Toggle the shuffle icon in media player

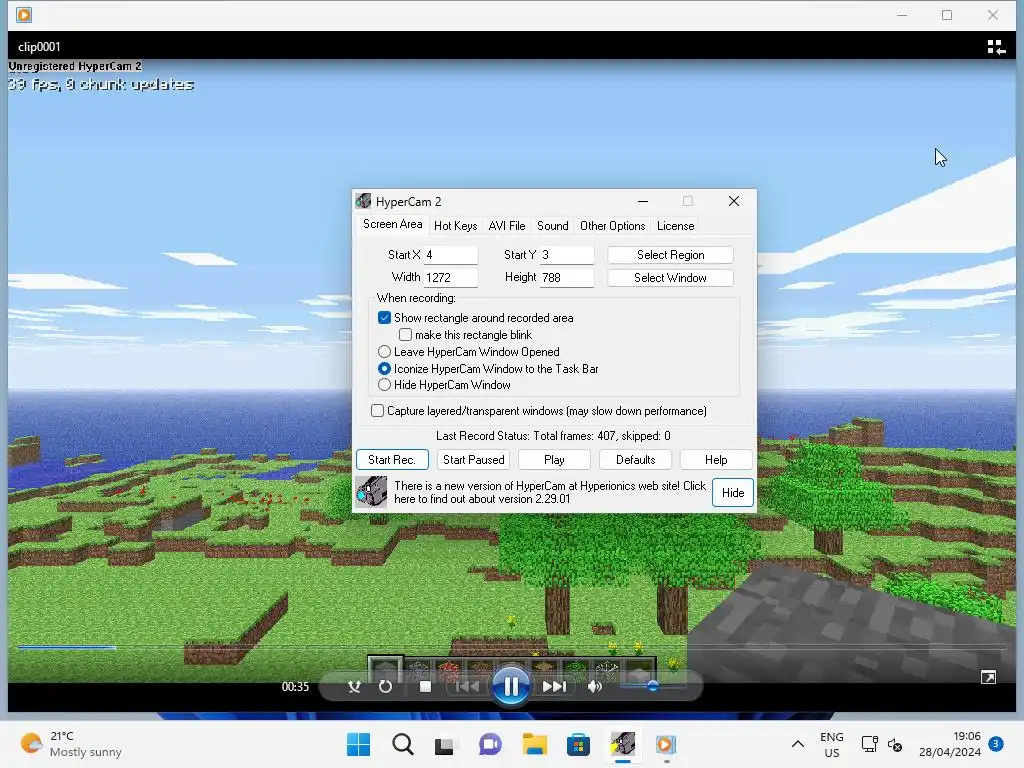pyautogui.click(x=355, y=686)
